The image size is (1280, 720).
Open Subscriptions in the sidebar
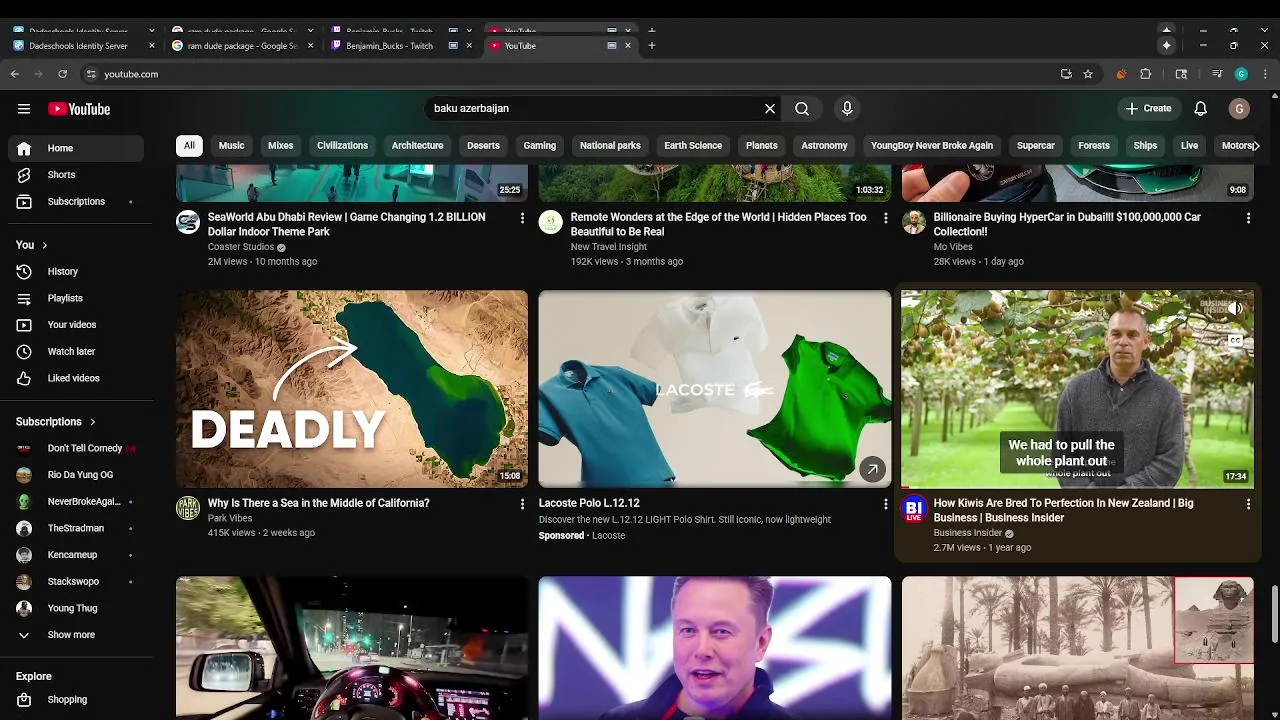tap(76, 202)
